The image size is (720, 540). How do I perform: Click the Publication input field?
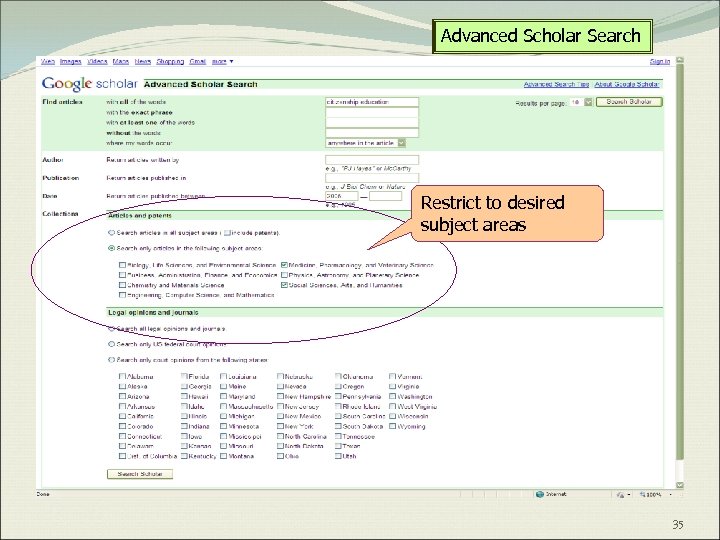point(372,178)
